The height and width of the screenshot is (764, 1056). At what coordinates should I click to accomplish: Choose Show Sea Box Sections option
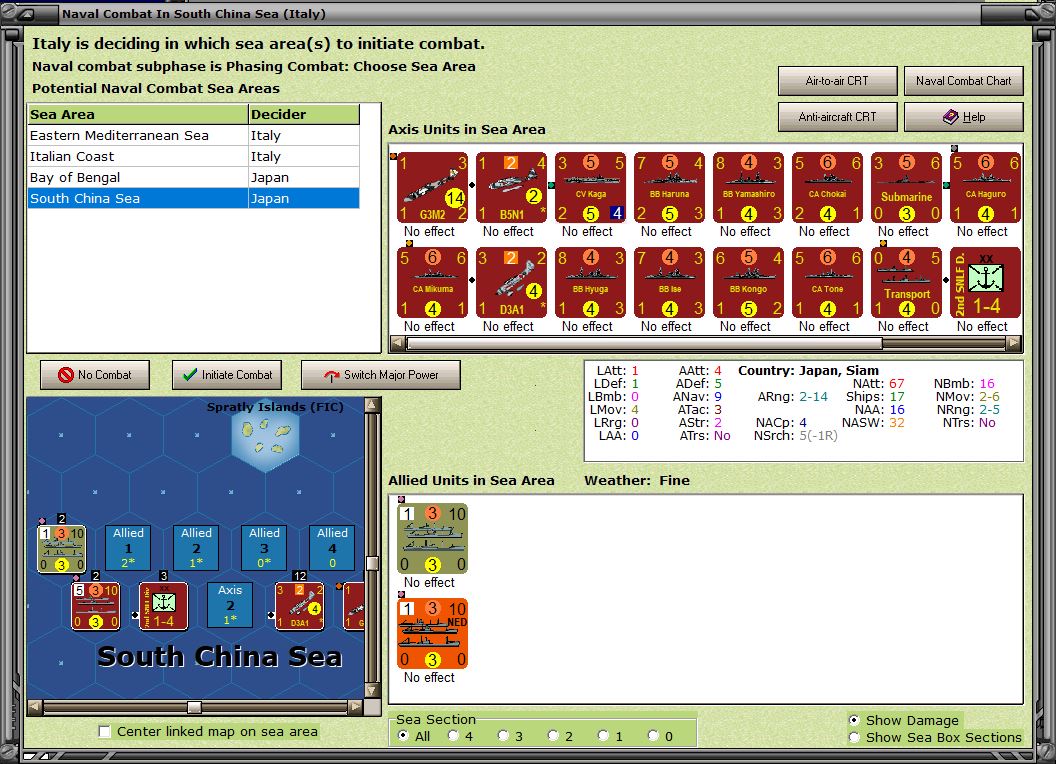coord(854,738)
